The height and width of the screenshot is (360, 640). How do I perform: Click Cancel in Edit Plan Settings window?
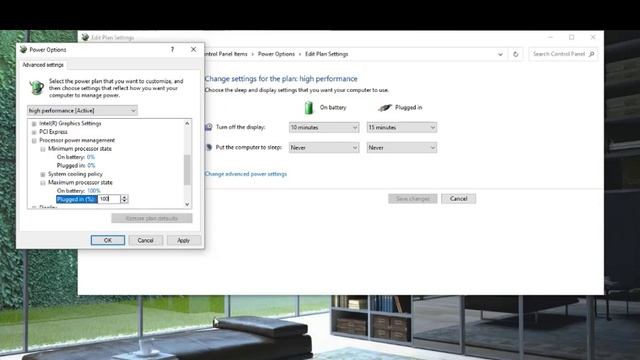tap(458, 199)
